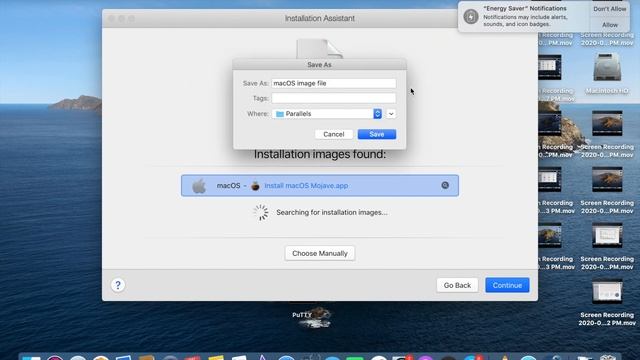Open the Where location dropdown showing Parallels
Viewport: 640px width, 360px height.
click(327, 114)
